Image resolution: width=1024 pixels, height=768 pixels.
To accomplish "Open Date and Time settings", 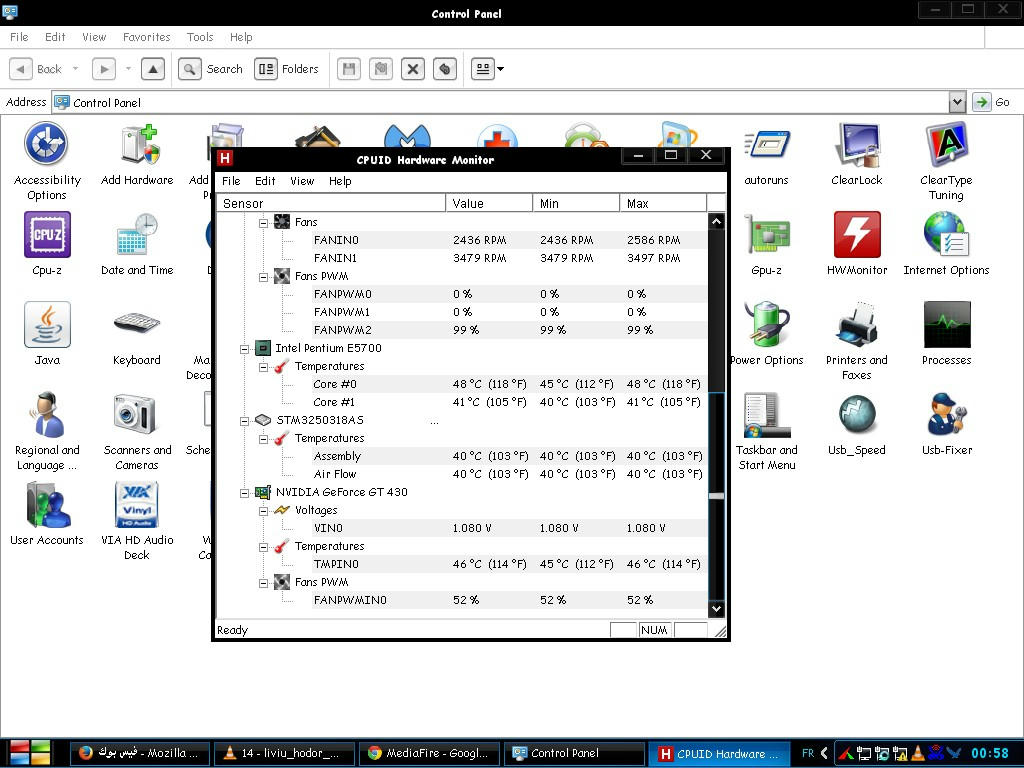I will (x=137, y=244).
